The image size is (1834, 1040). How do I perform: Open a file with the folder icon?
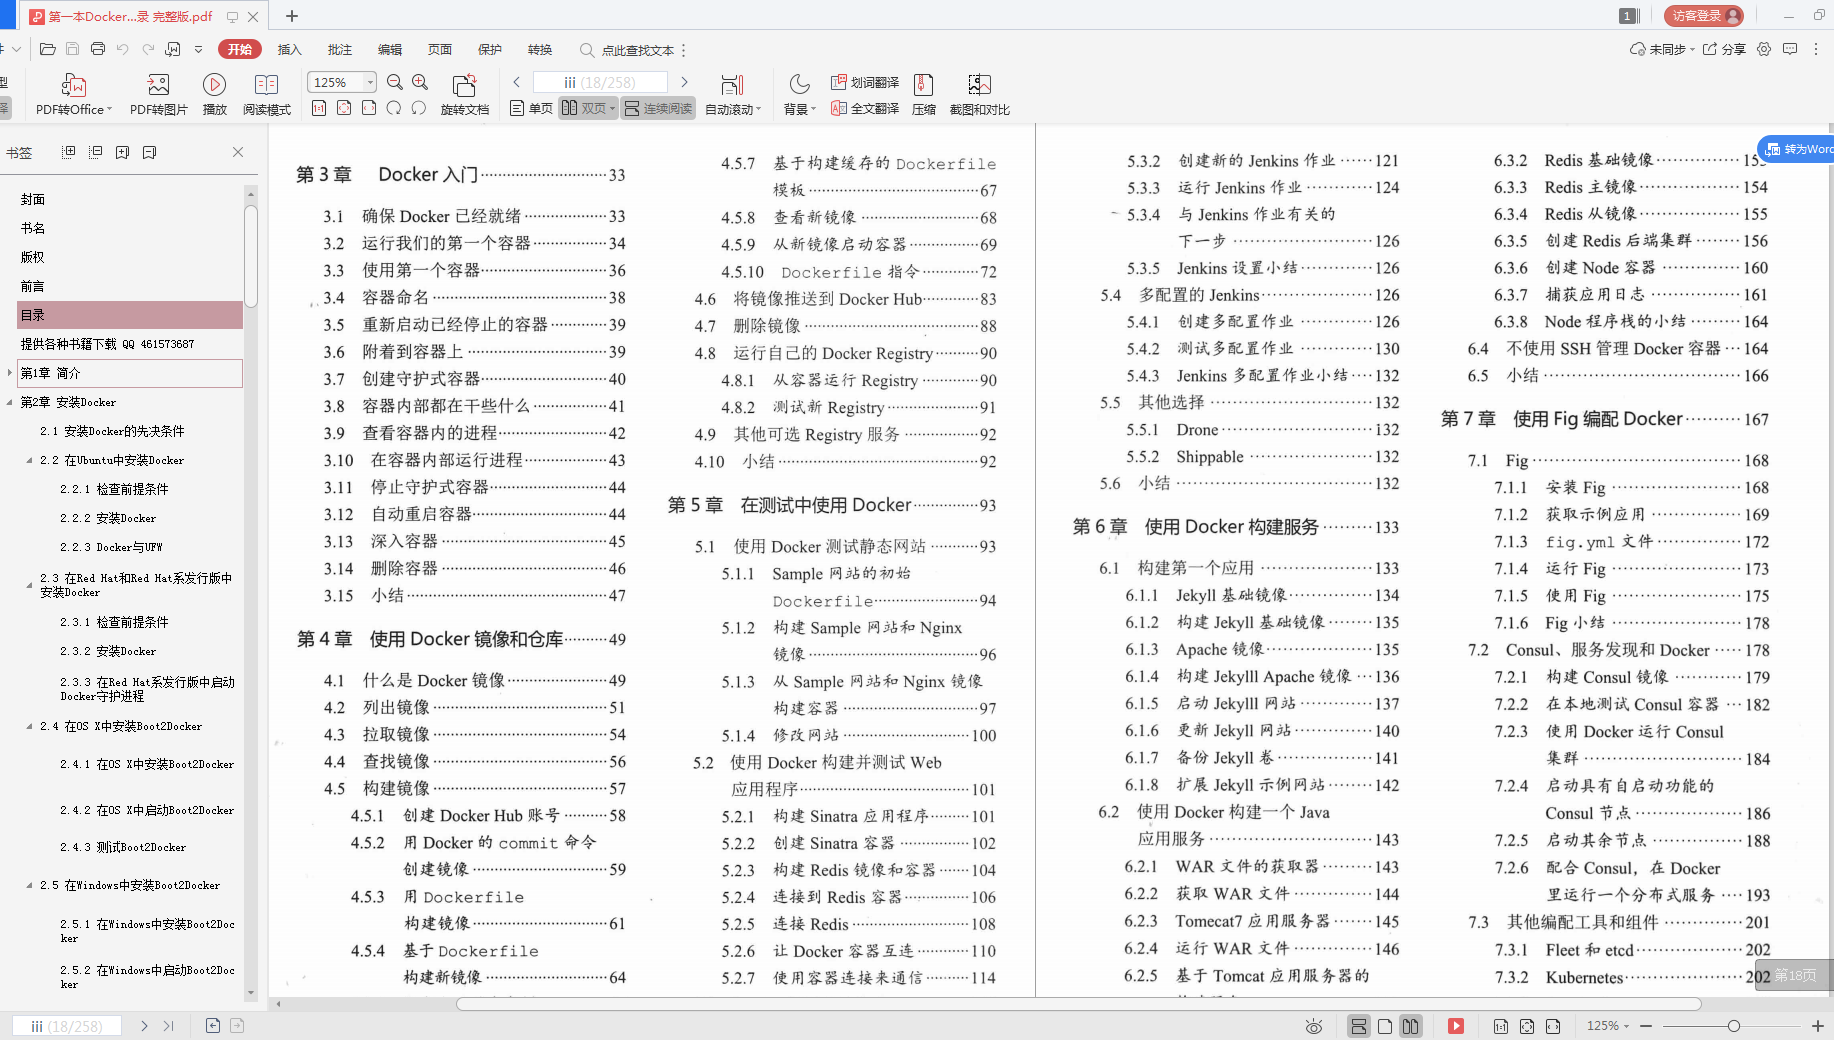pyautogui.click(x=47, y=49)
